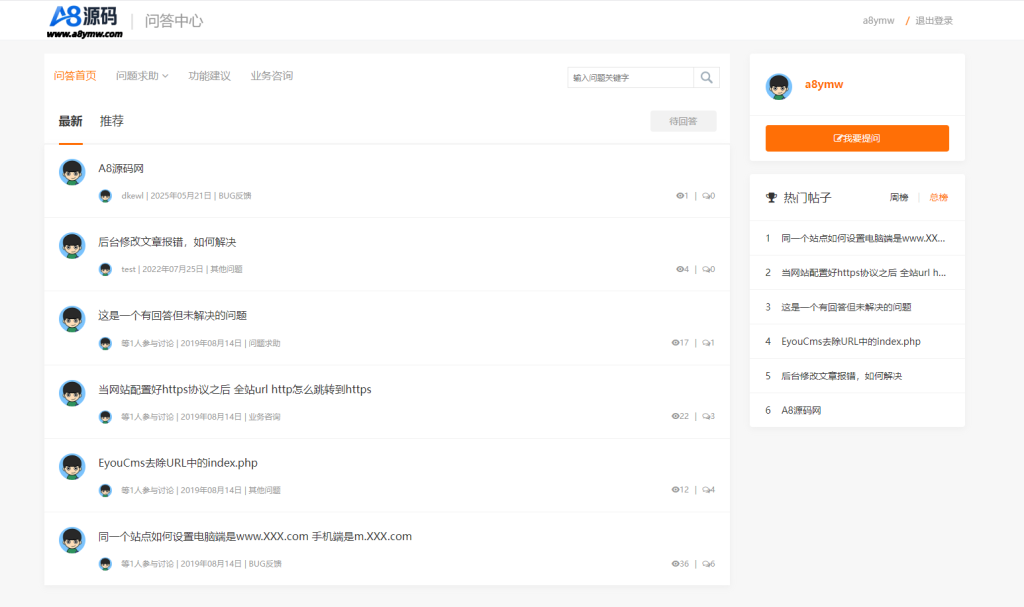Click the 退出登录 link
This screenshot has width=1024, height=607.
point(934,21)
